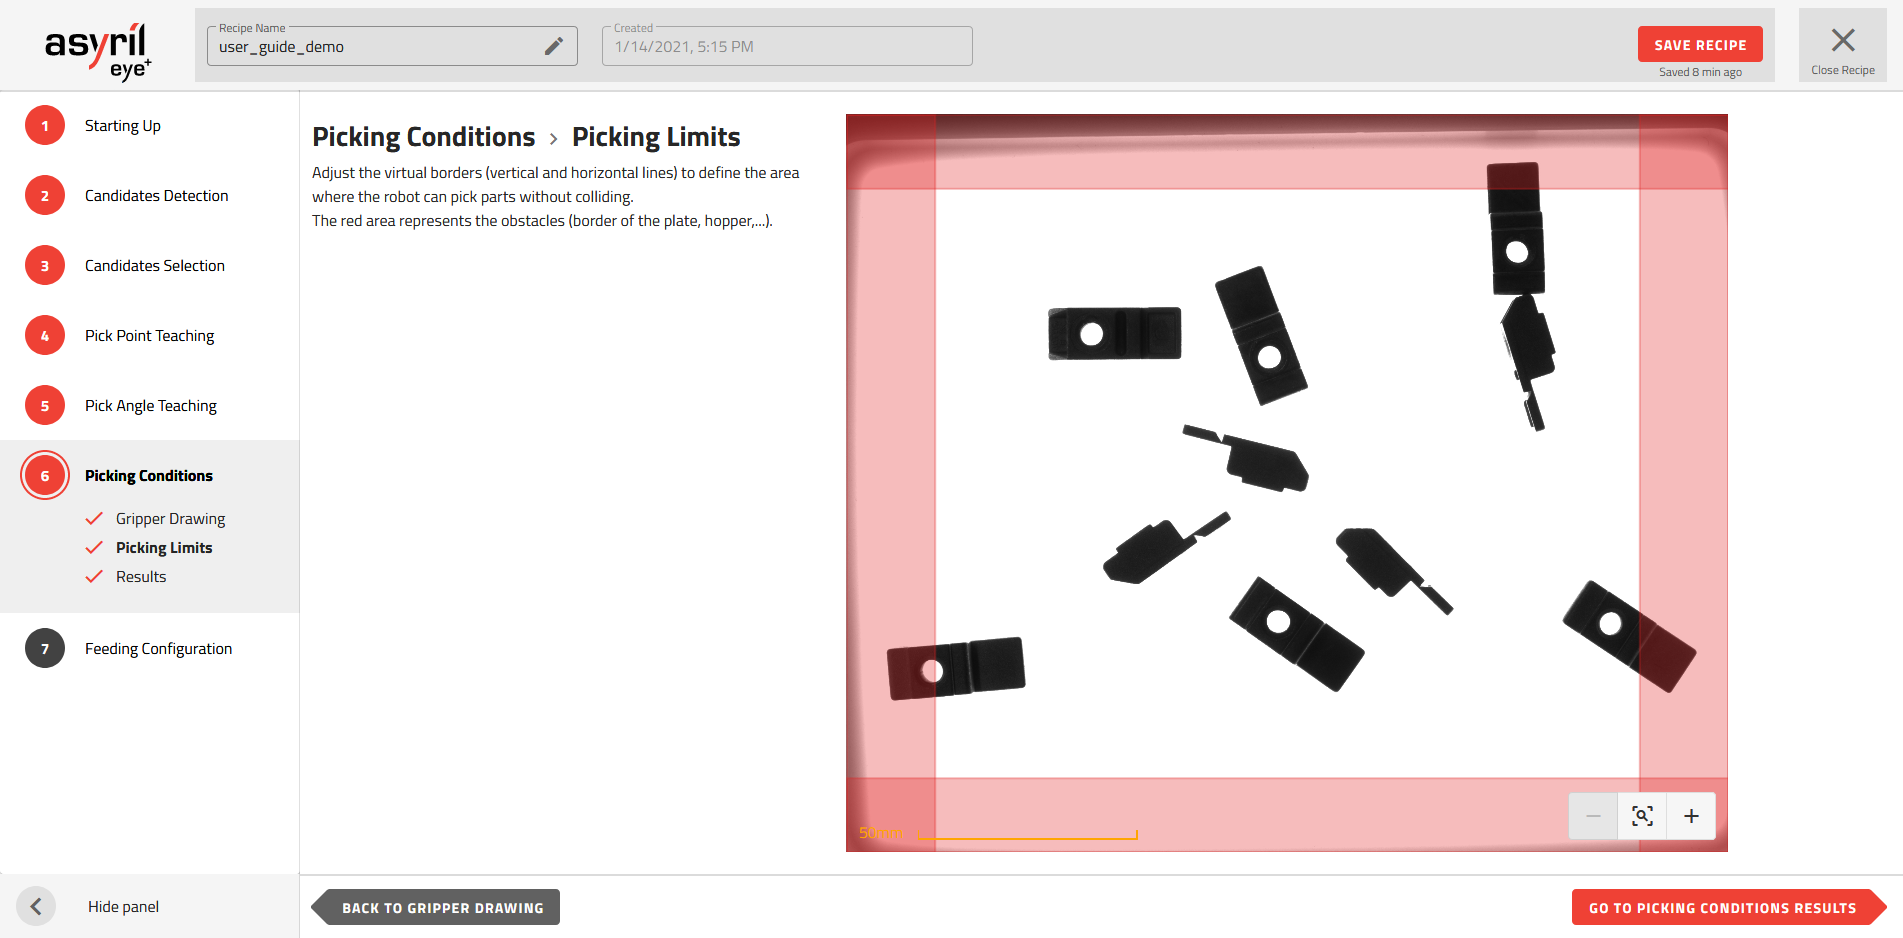The image size is (1903, 938).
Task: Click the pencil edit icon for recipe name
Action: tap(553, 46)
